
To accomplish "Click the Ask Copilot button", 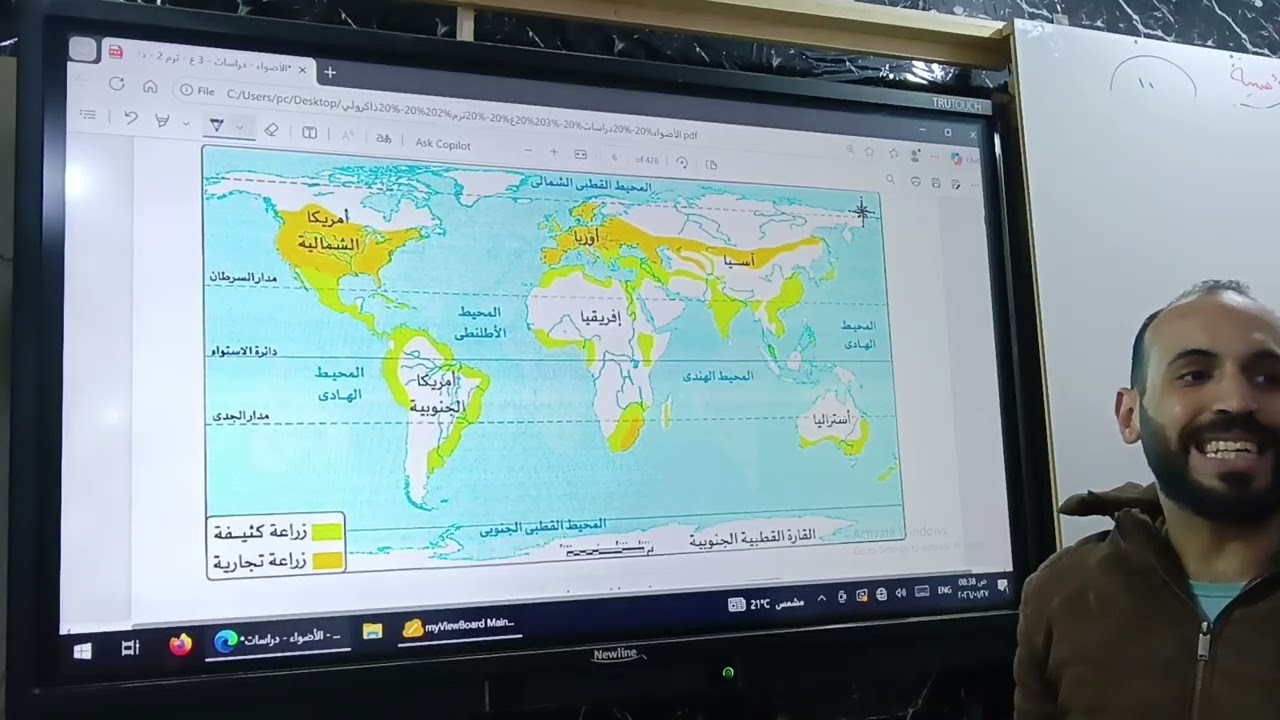I will click(x=443, y=143).
